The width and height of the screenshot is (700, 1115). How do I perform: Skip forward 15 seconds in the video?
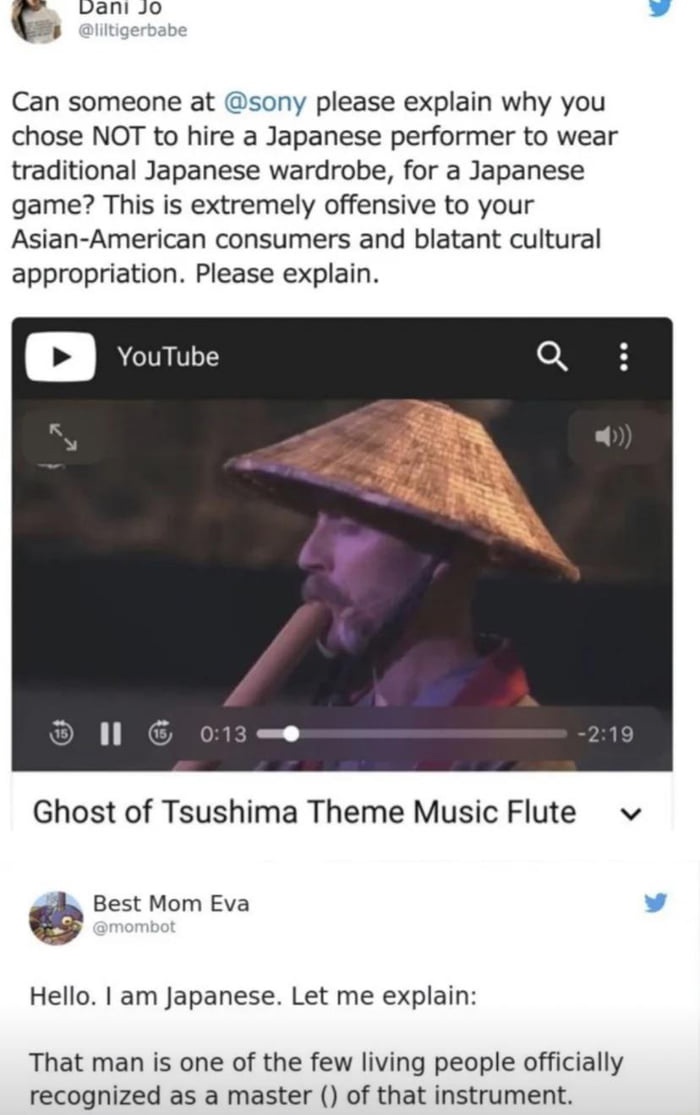coord(160,732)
